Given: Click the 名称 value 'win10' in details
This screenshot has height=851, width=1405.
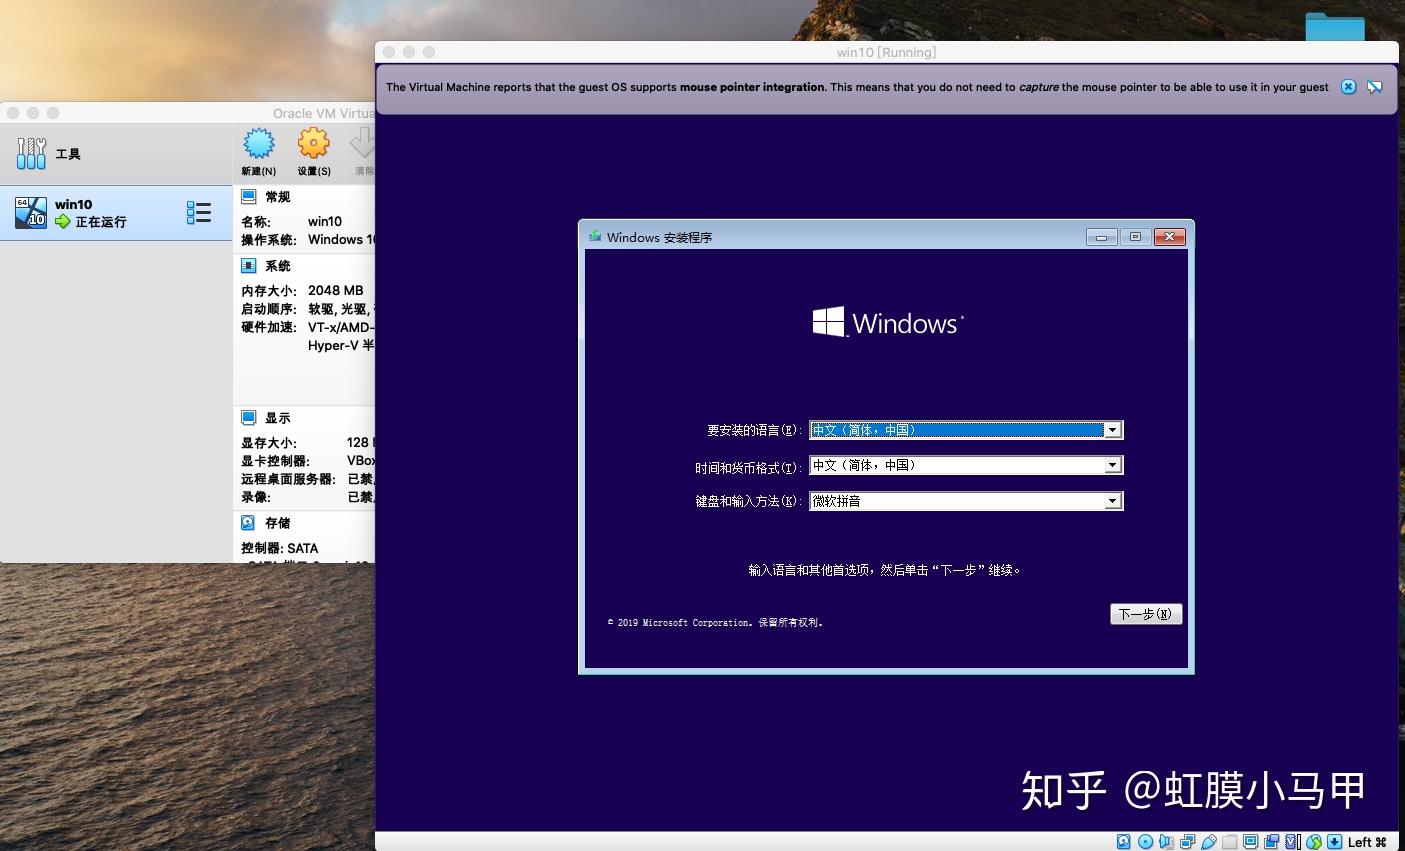Looking at the screenshot, I should (325, 222).
